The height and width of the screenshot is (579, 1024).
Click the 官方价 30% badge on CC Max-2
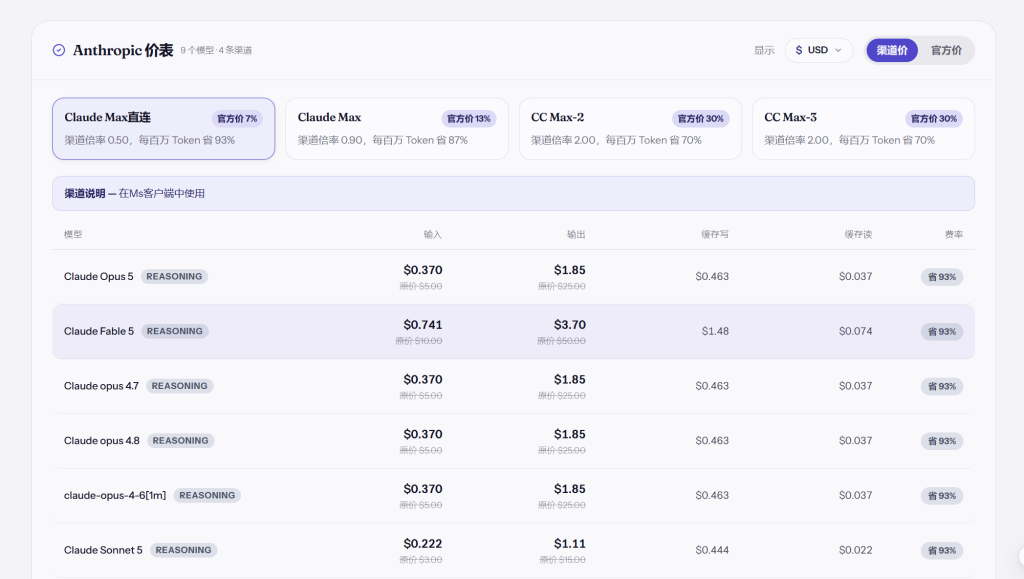(701, 119)
